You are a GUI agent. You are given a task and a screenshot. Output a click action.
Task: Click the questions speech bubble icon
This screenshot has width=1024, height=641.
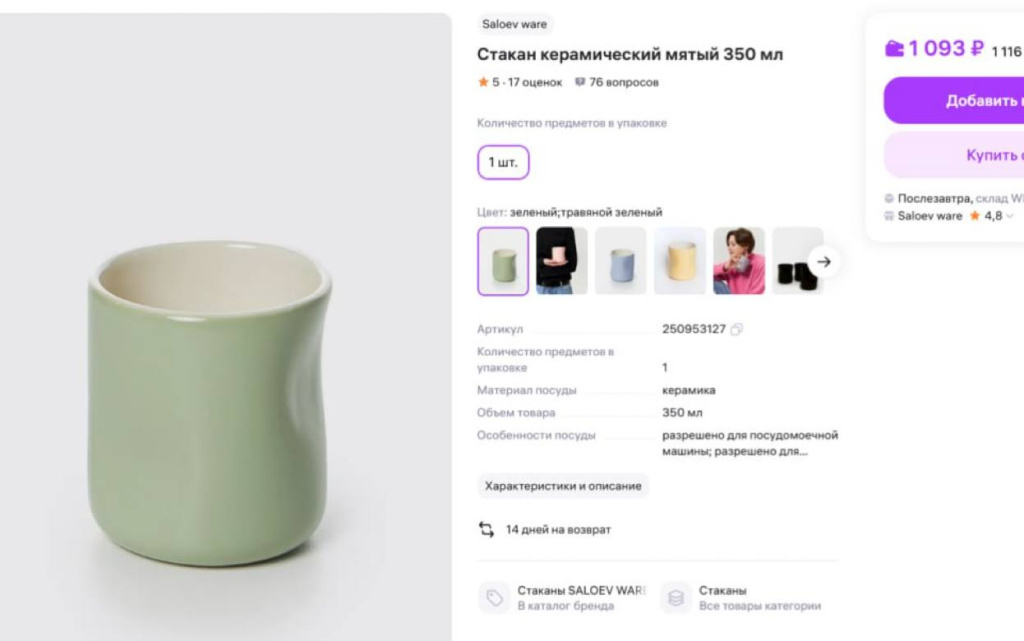(579, 82)
